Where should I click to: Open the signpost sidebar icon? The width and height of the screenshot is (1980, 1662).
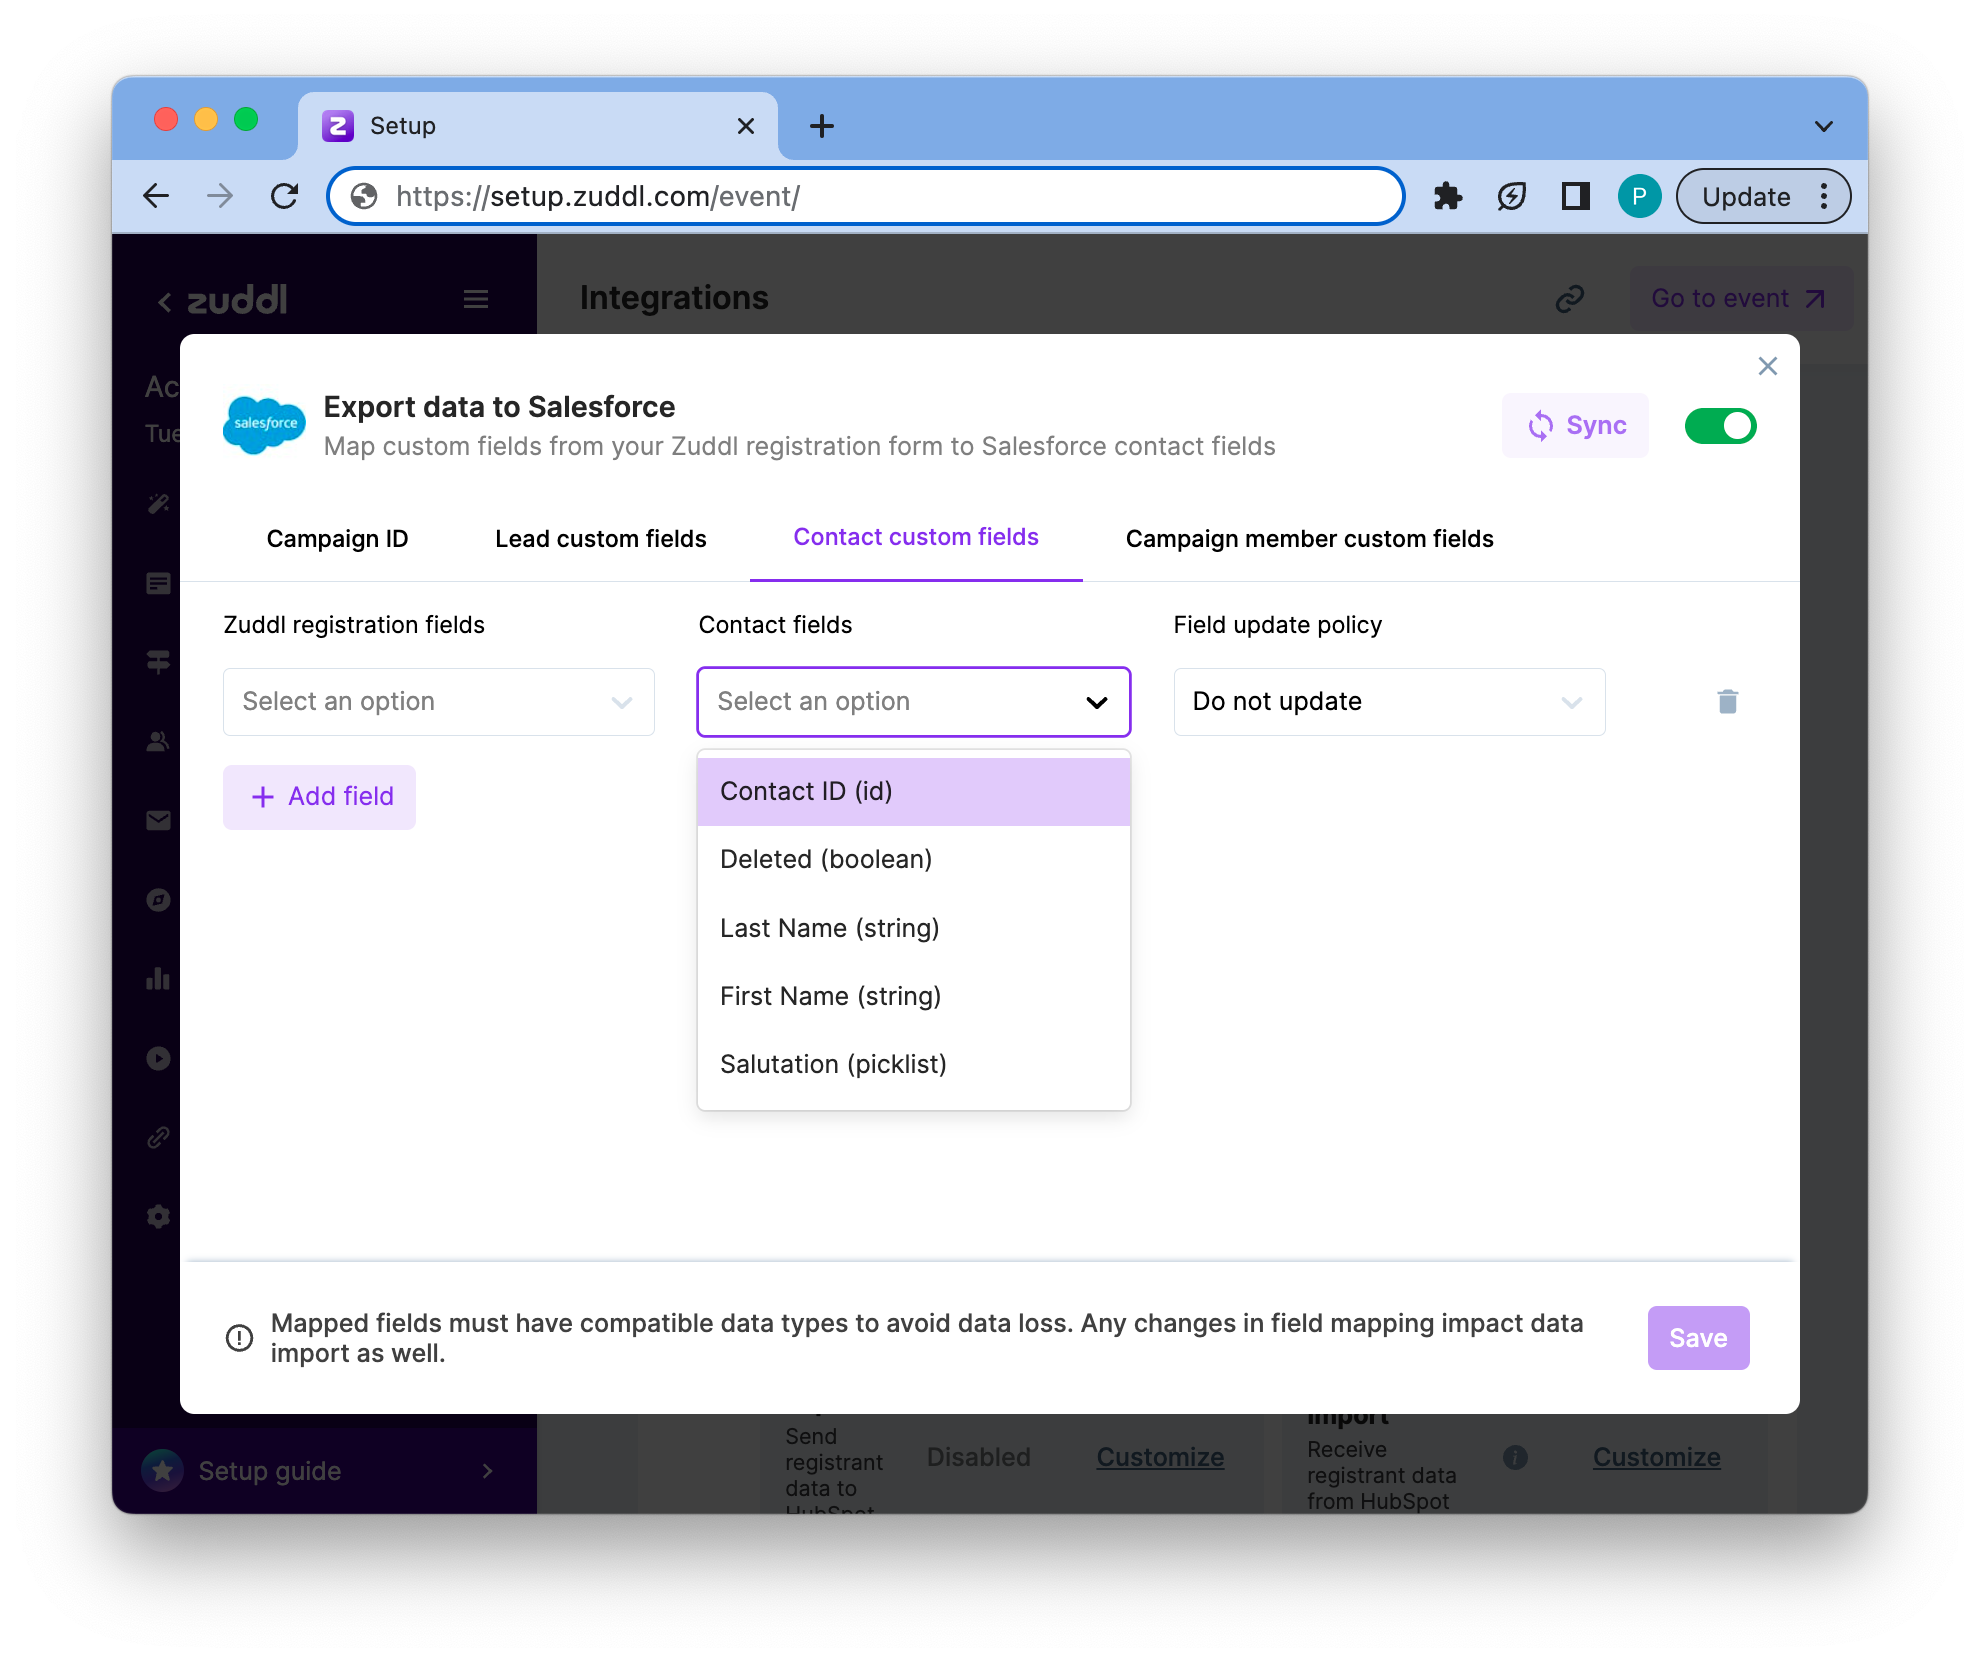[158, 662]
